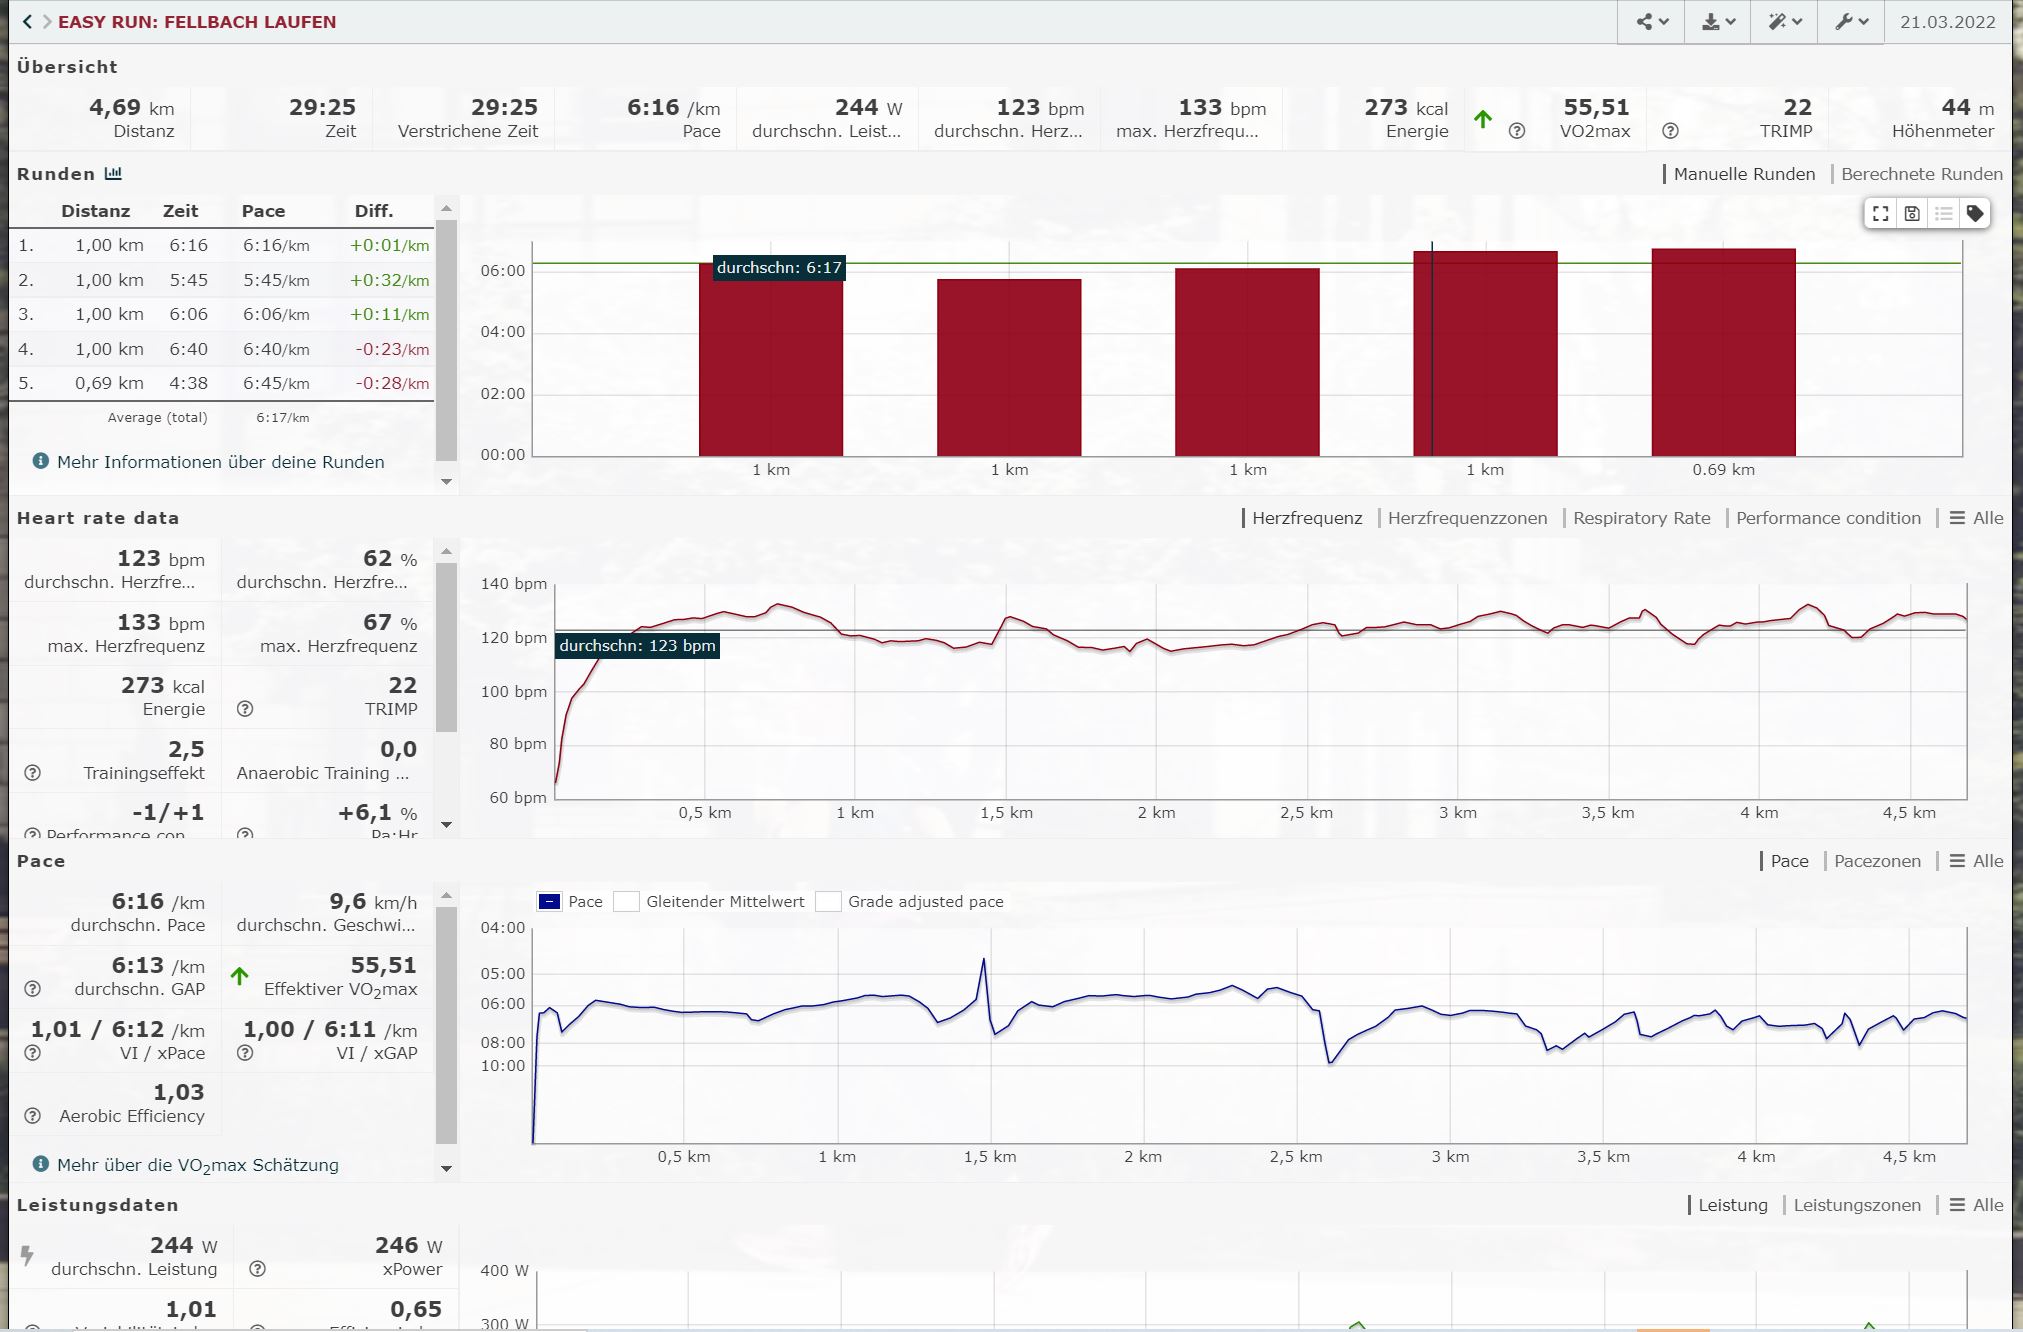The image size is (2023, 1332).
Task: Open the wrench tools dropdown
Action: click(x=1851, y=22)
